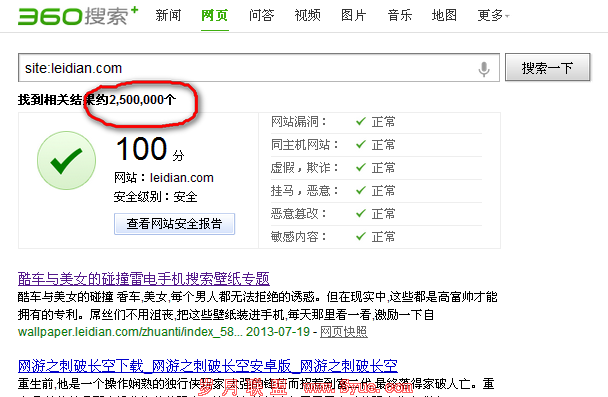The height and width of the screenshot is (397, 608).
Task: Click the microphone voice search icon
Action: (x=484, y=69)
